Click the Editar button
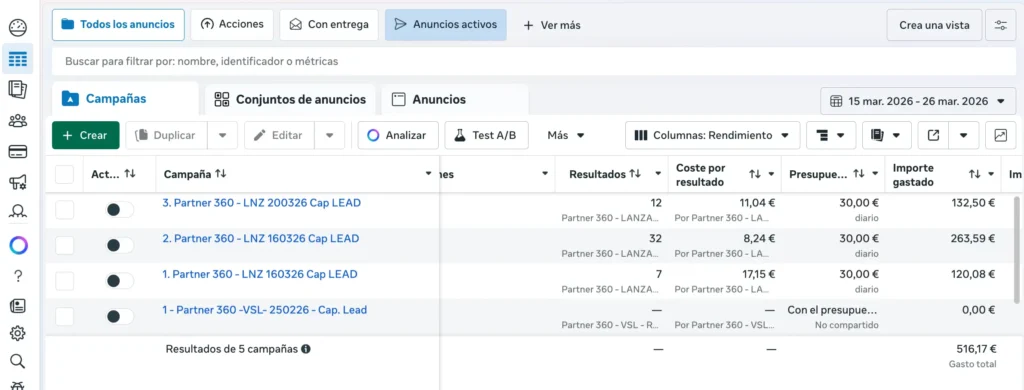This screenshot has height=390, width=1024. [x=280, y=135]
